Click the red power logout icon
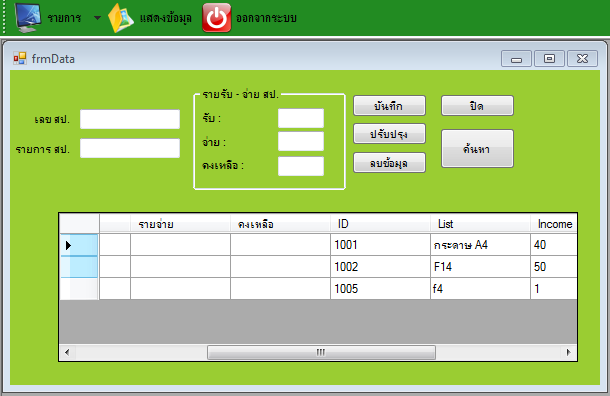The width and height of the screenshot is (610, 396). tap(217, 18)
